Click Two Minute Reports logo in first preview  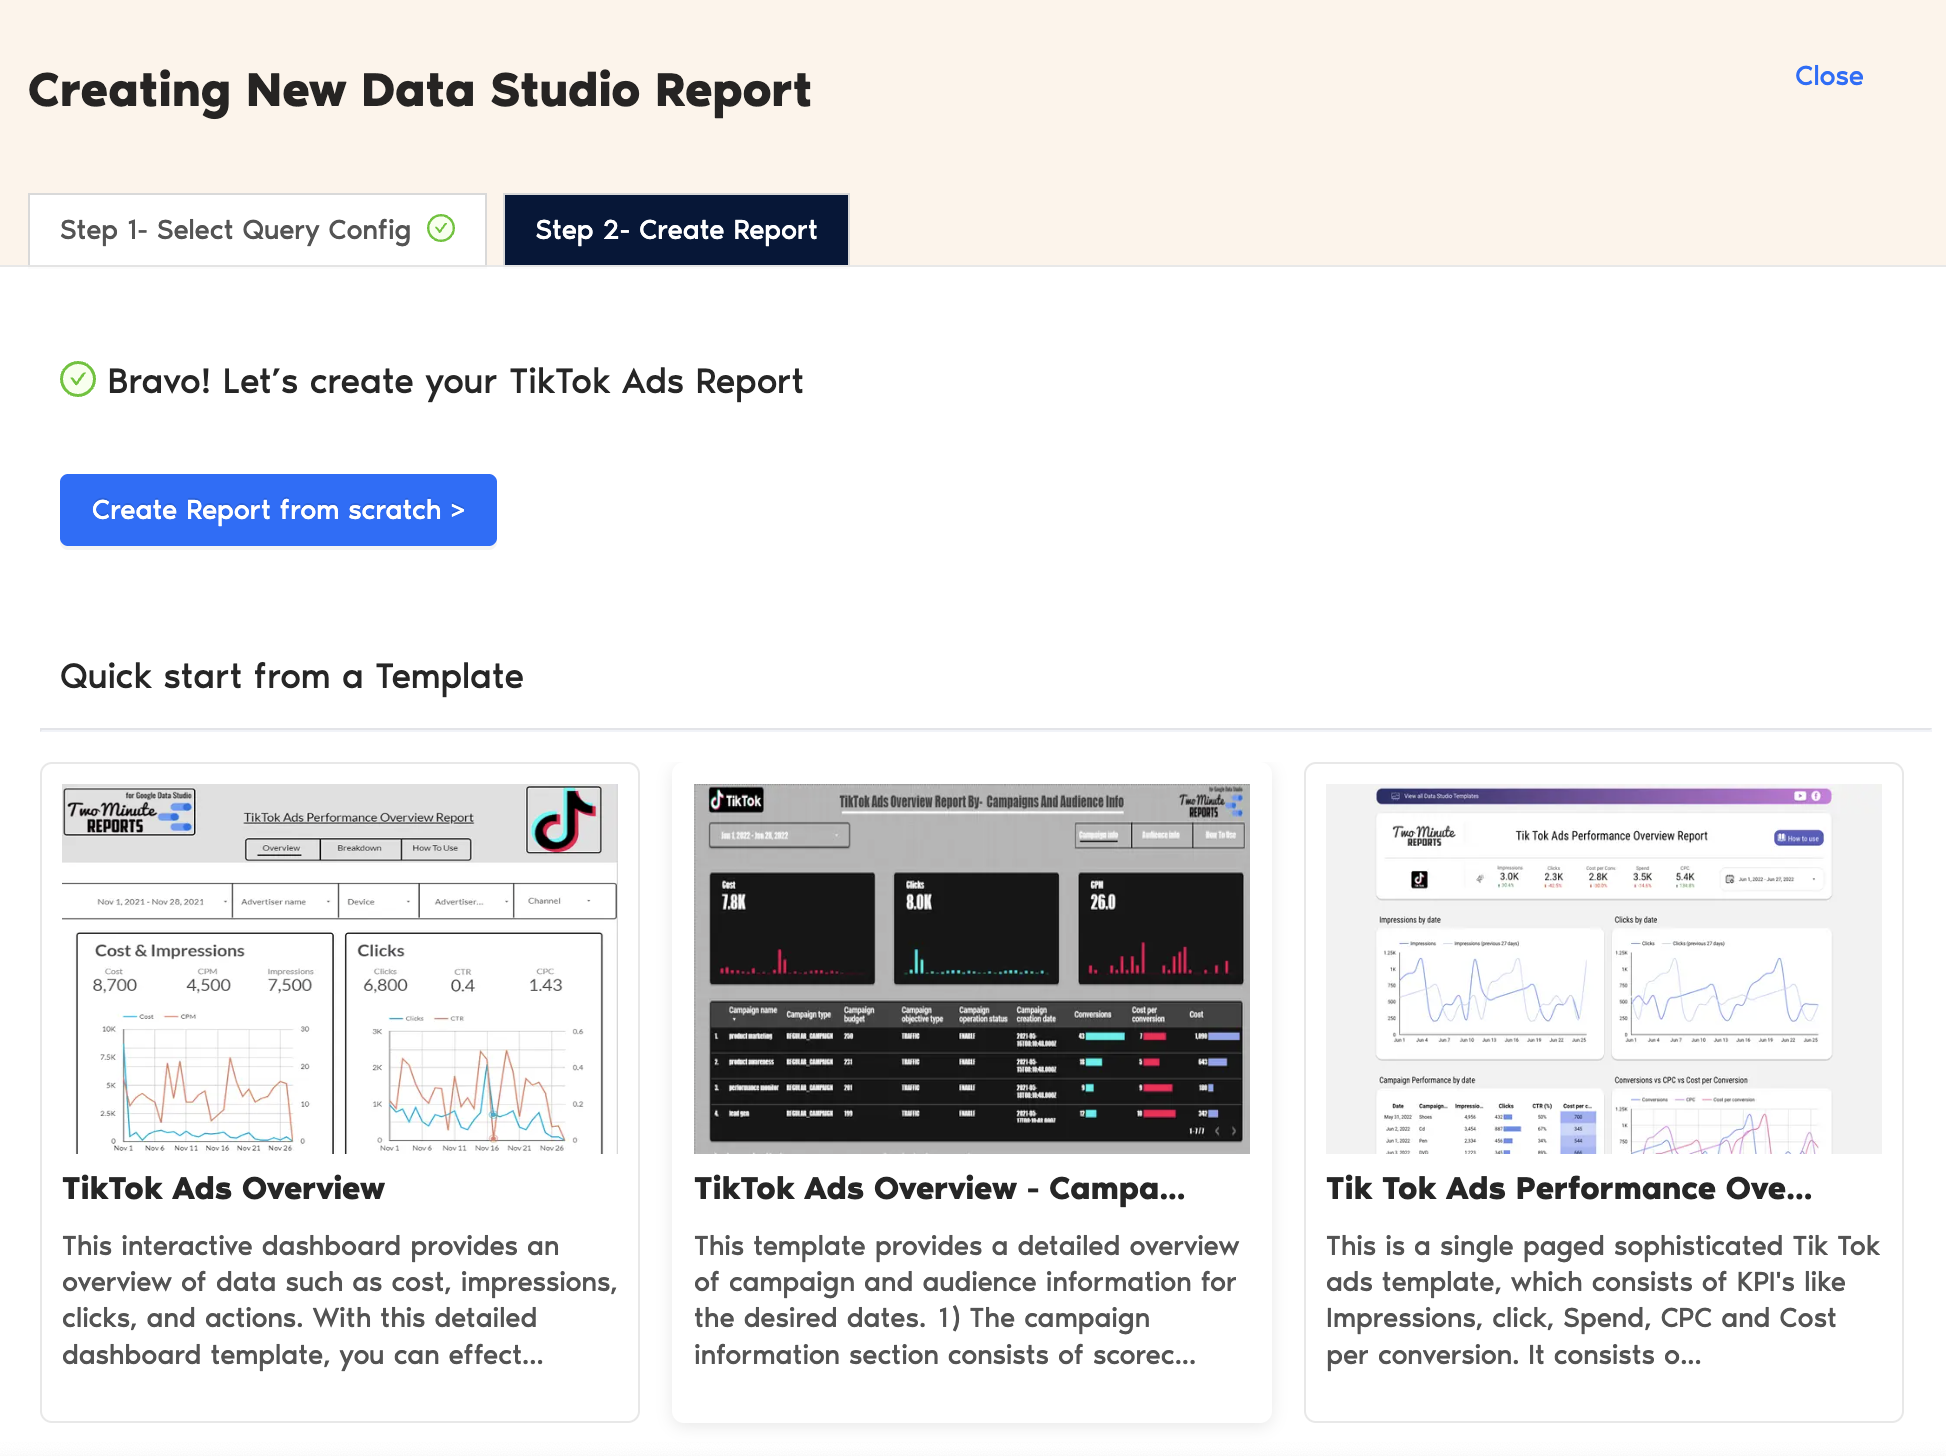pos(130,812)
